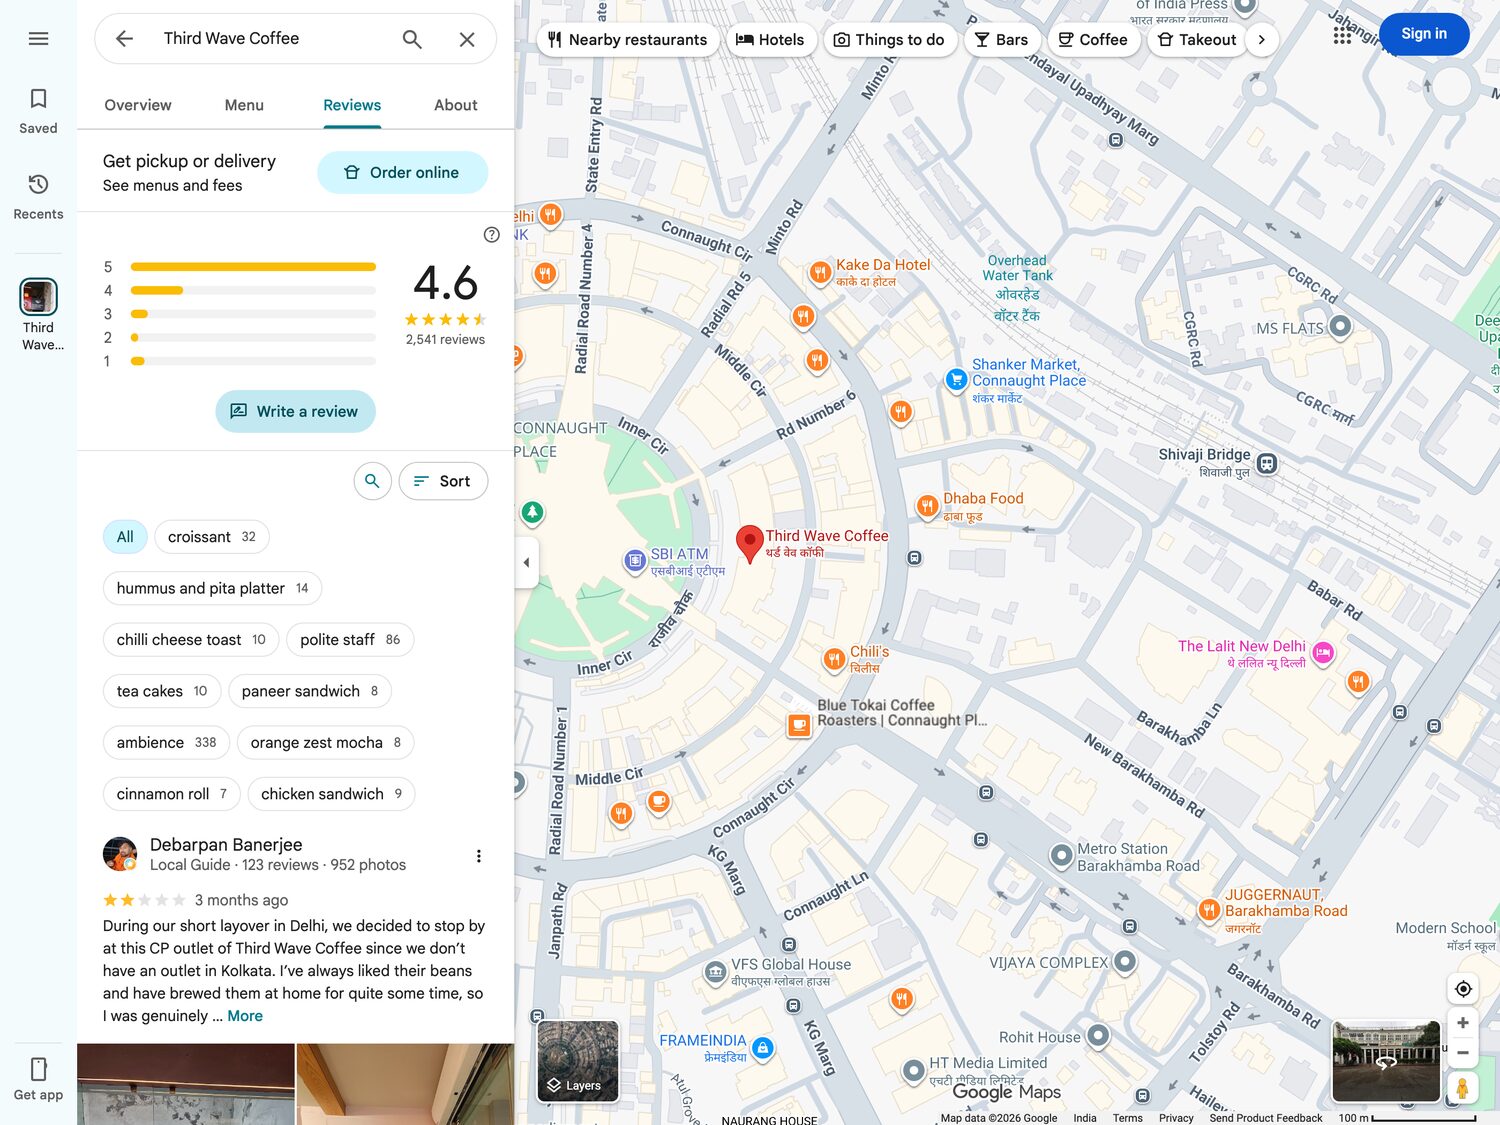Expand the review with More link
Viewport: 1500px width, 1125px height.
245,1016
